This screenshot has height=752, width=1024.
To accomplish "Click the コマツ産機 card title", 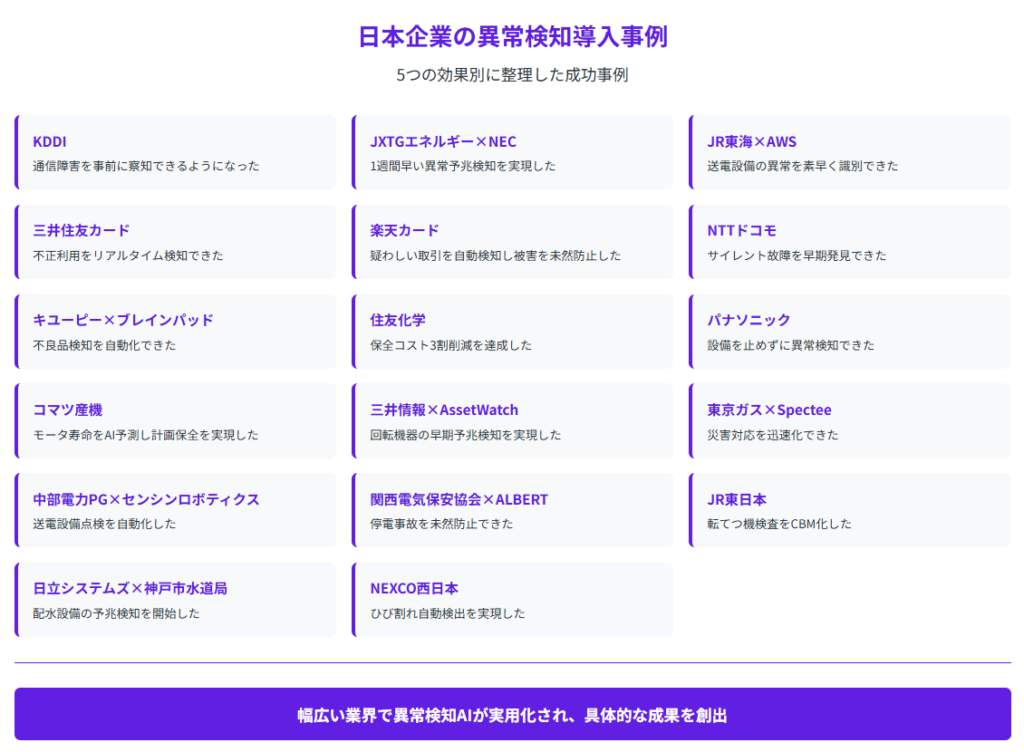I will 68,410.
